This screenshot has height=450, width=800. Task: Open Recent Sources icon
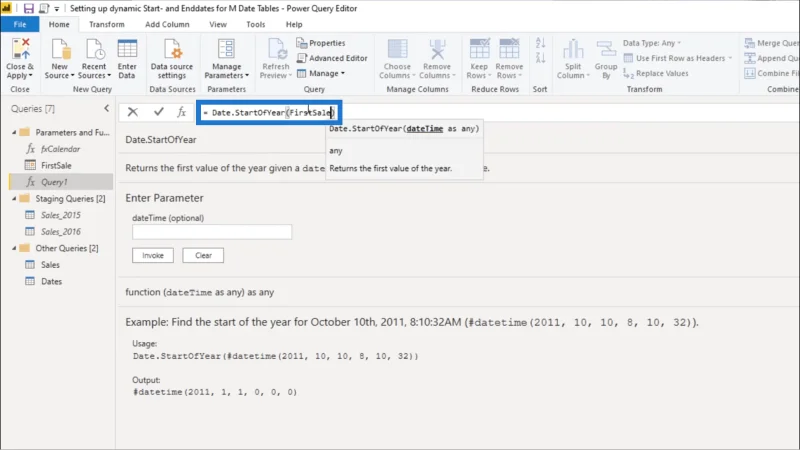click(94, 49)
